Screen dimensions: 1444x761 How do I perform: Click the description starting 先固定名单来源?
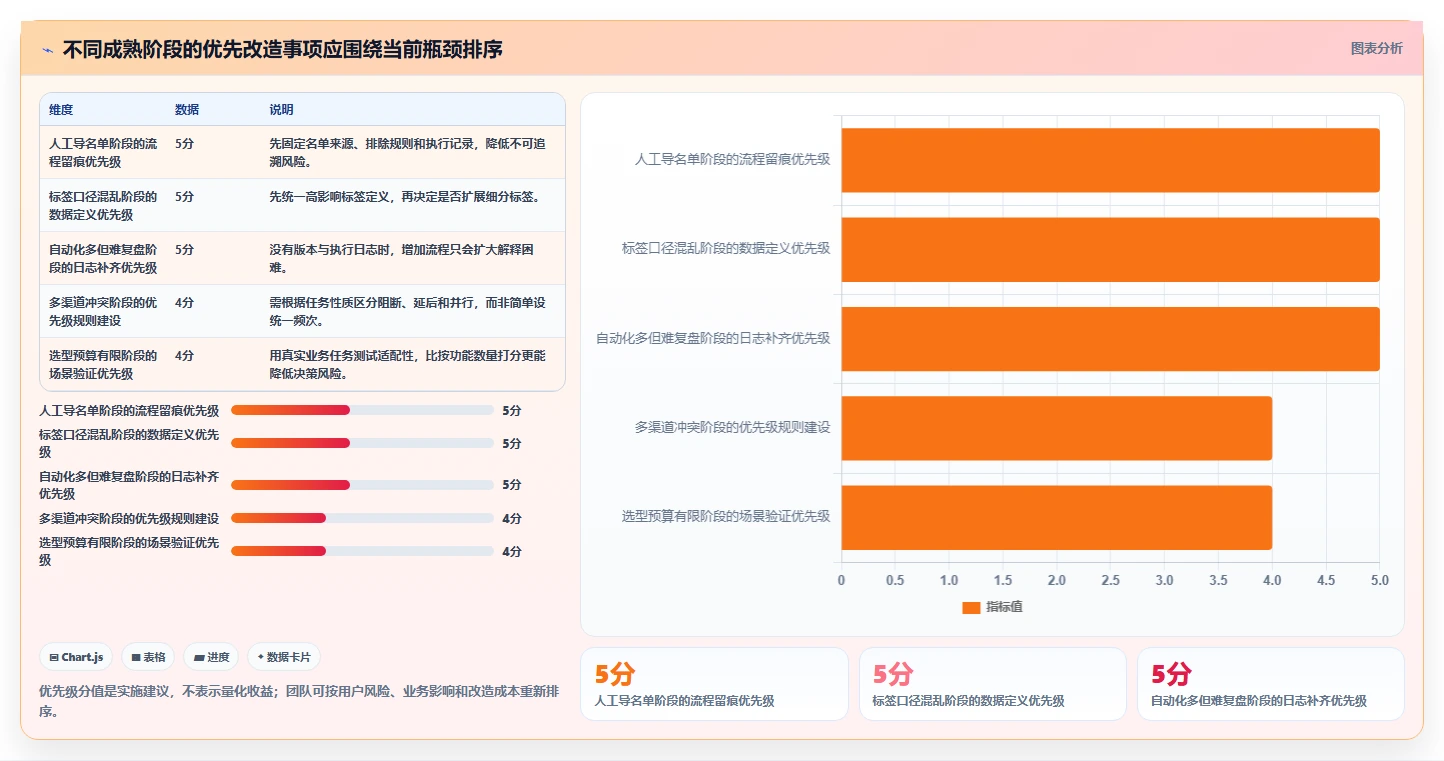pos(408,152)
